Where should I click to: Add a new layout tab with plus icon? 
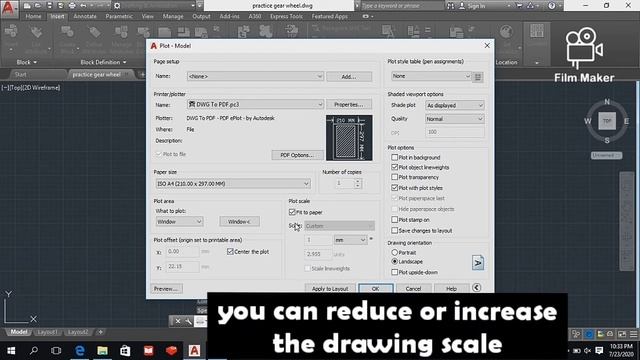coord(100,332)
